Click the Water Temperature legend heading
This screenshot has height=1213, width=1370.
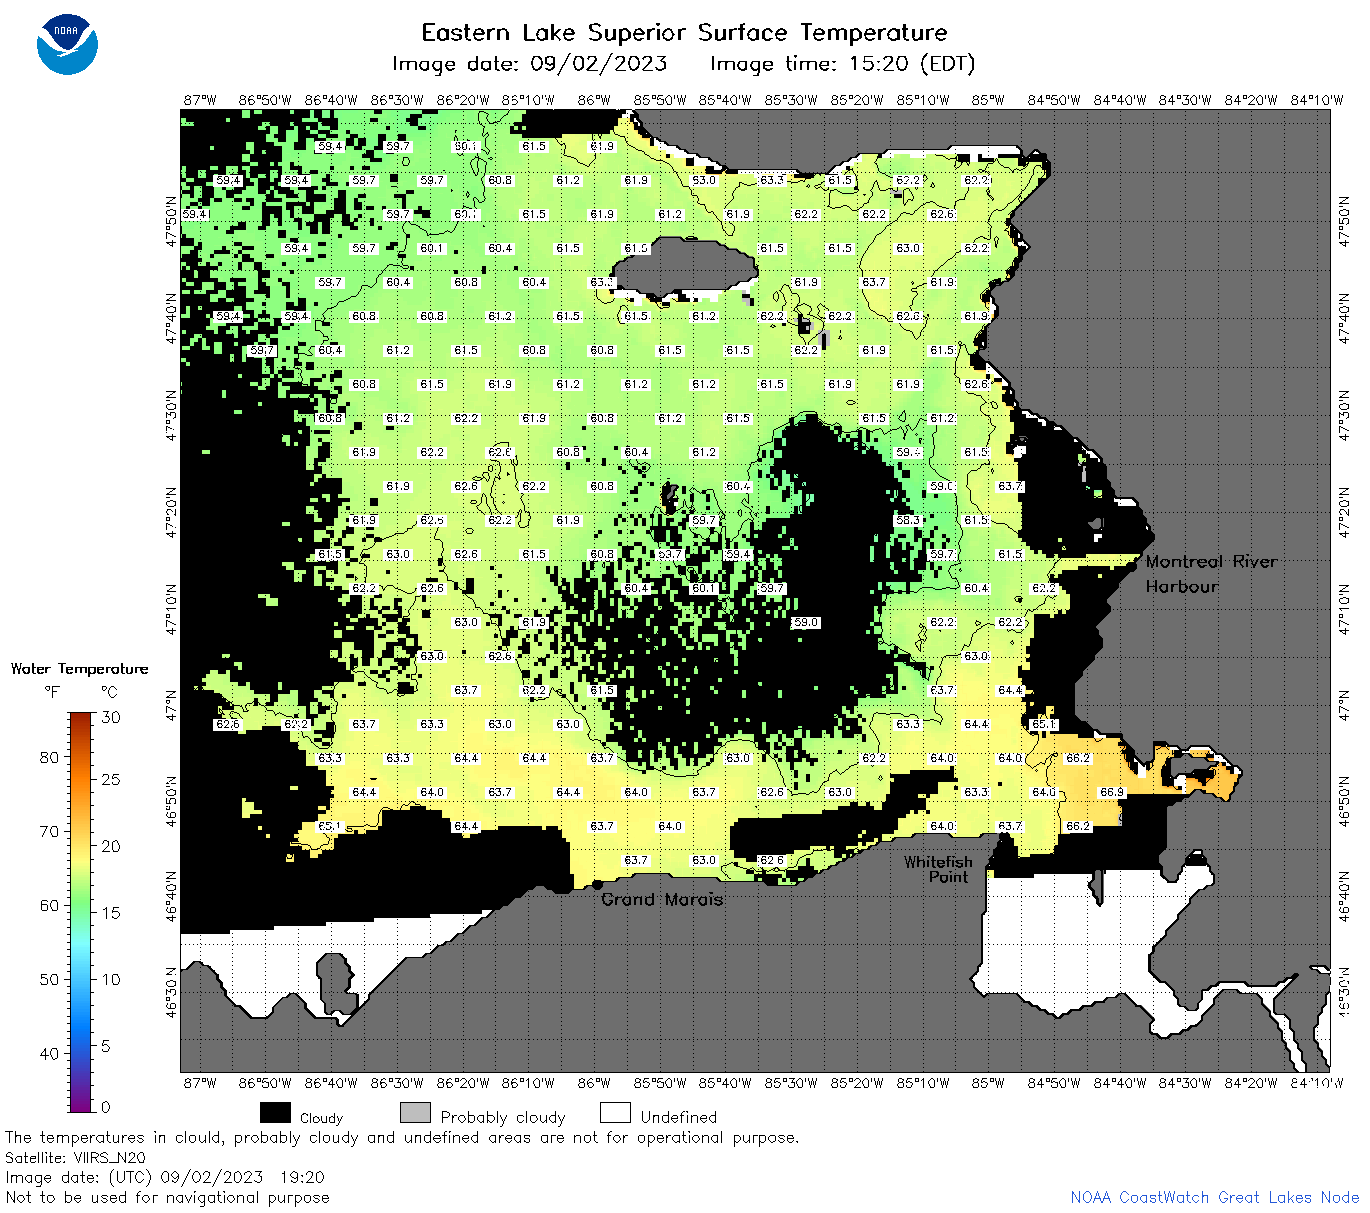coord(79,668)
